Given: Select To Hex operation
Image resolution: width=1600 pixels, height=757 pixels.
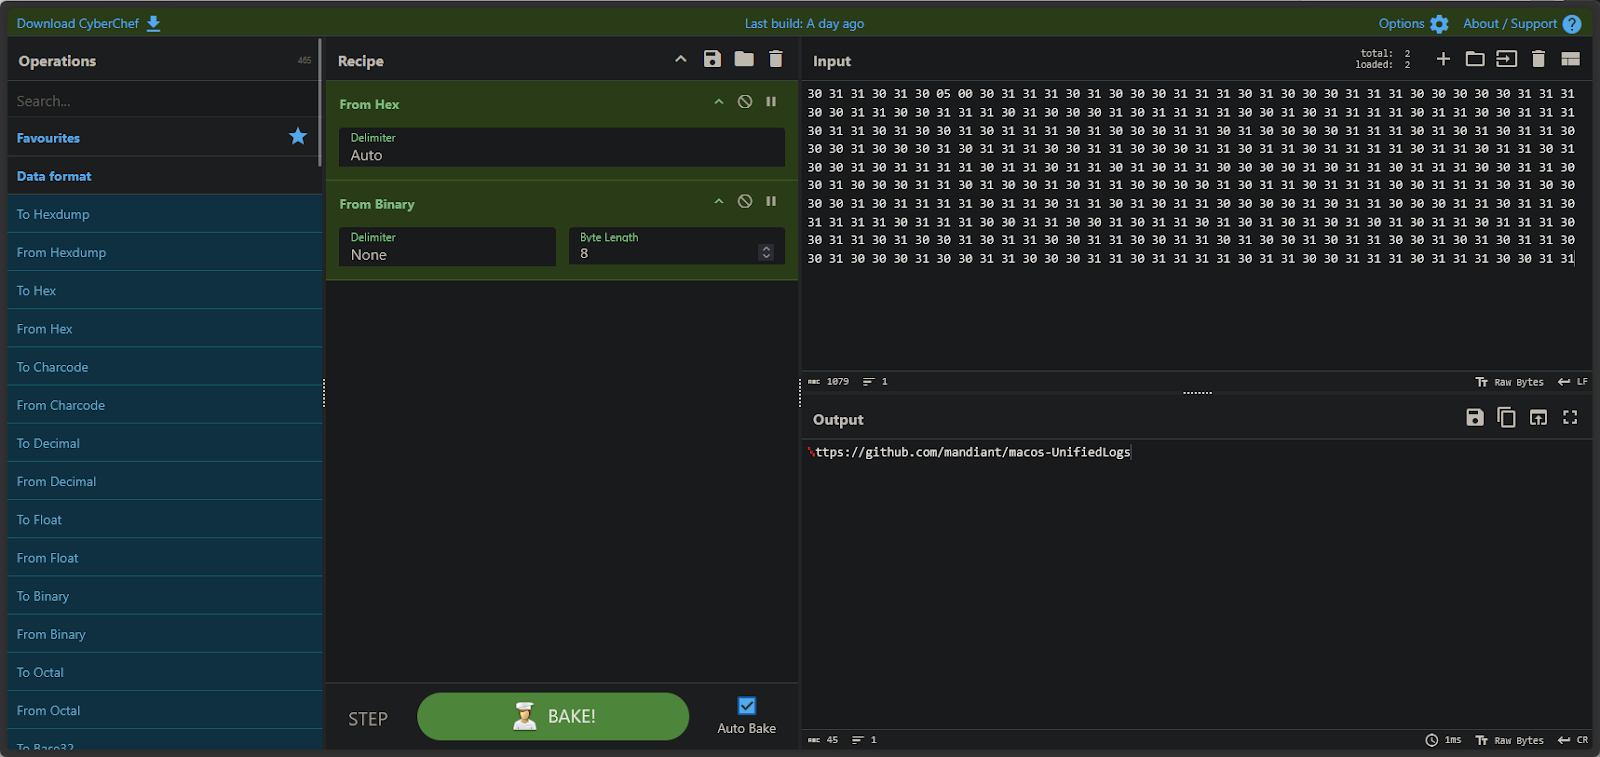Looking at the screenshot, I should pyautogui.click(x=165, y=290).
